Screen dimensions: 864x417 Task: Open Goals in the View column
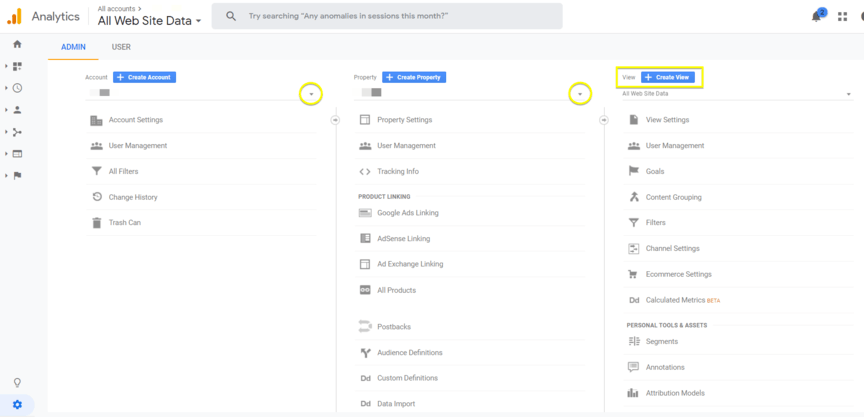[x=654, y=172]
